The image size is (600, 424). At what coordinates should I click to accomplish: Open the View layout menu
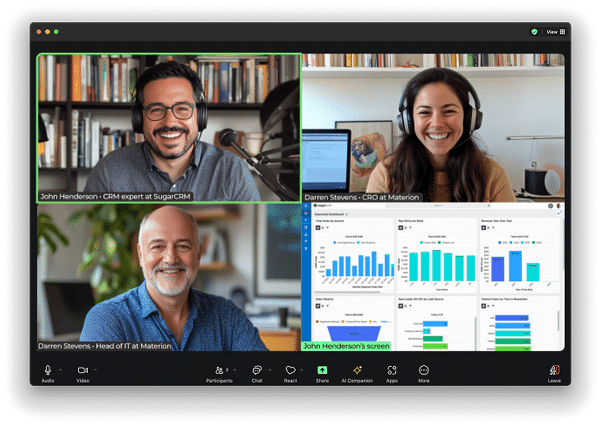point(555,32)
